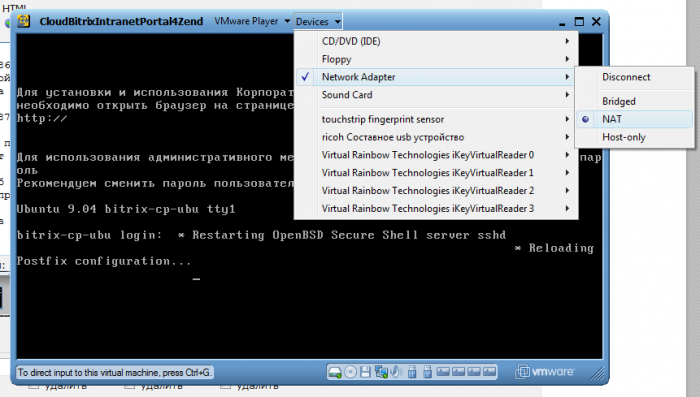Click the floppy drive status icon
Screen dimensions: 700x397
pos(365,372)
